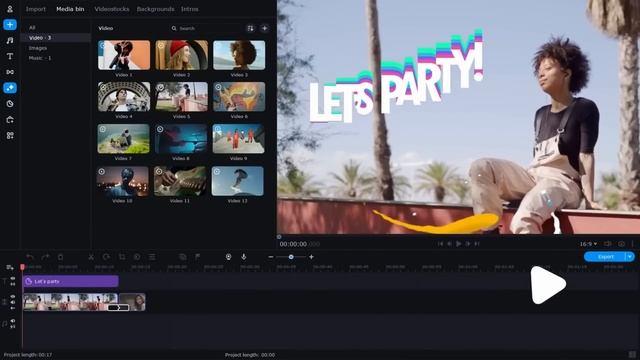Toggle video track visibility eye
Image resolution: width=640 pixels, height=360 pixels.
pos(13,297)
